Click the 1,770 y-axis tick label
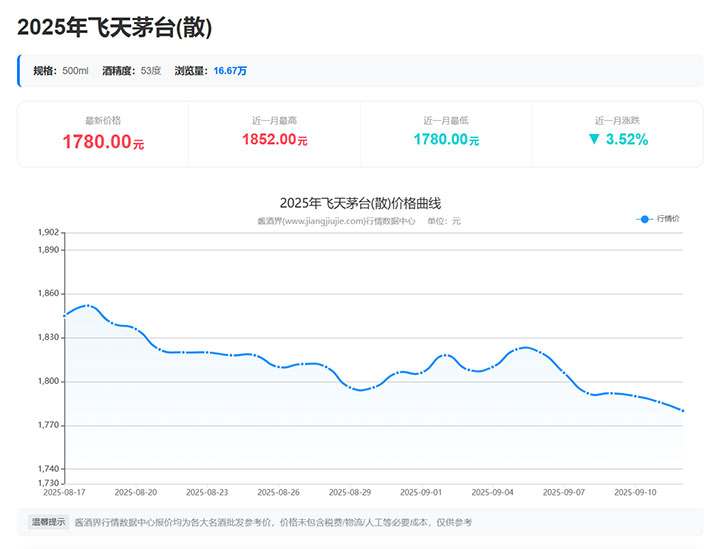The height and width of the screenshot is (549, 720). (47, 426)
